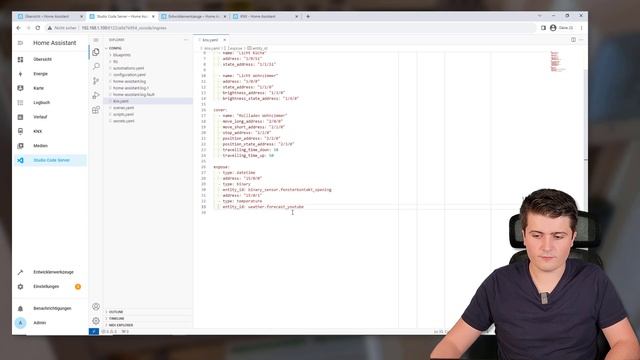
Task: Click the Einstellungen notification badge
Action: click(78, 287)
